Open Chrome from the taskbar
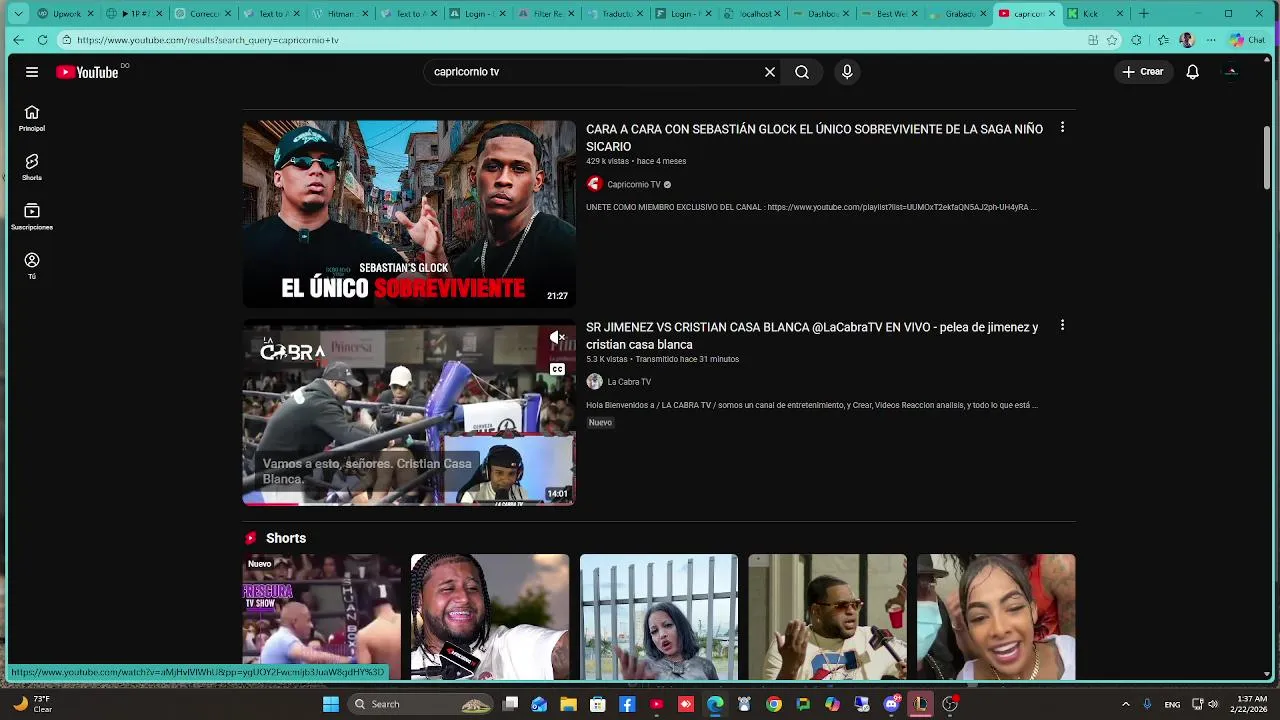Viewport: 1280px width, 720px height. (774, 704)
